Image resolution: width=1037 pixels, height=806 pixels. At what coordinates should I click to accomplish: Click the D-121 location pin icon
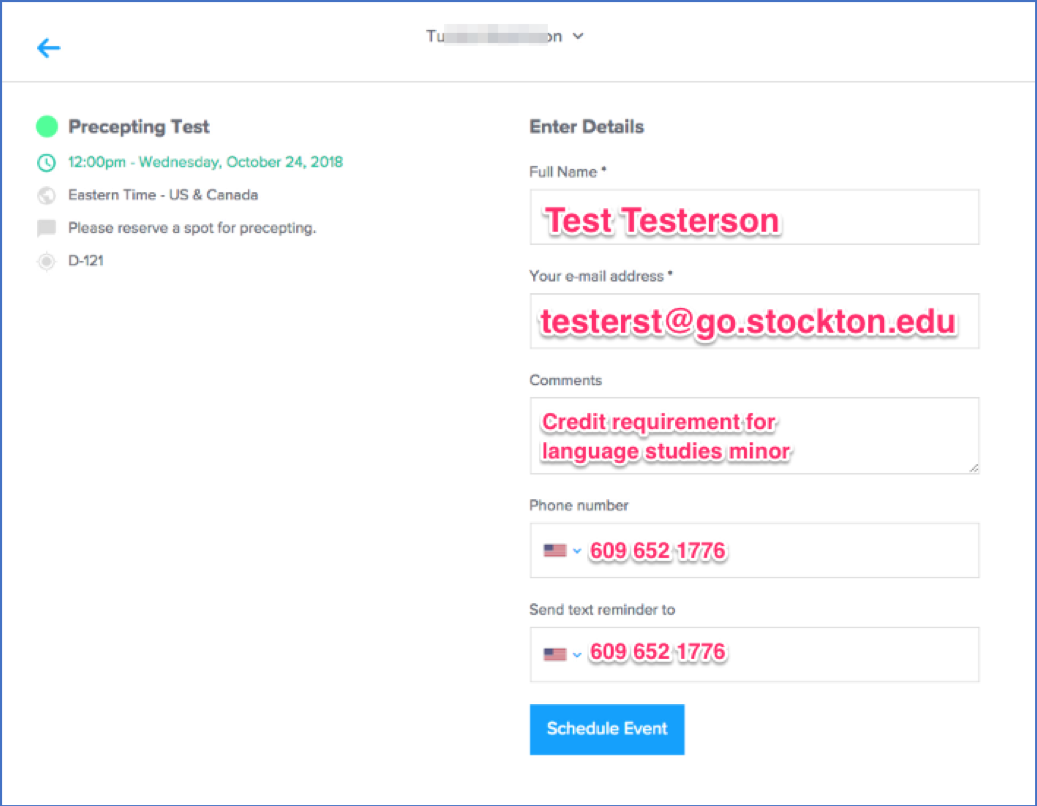[x=46, y=261]
